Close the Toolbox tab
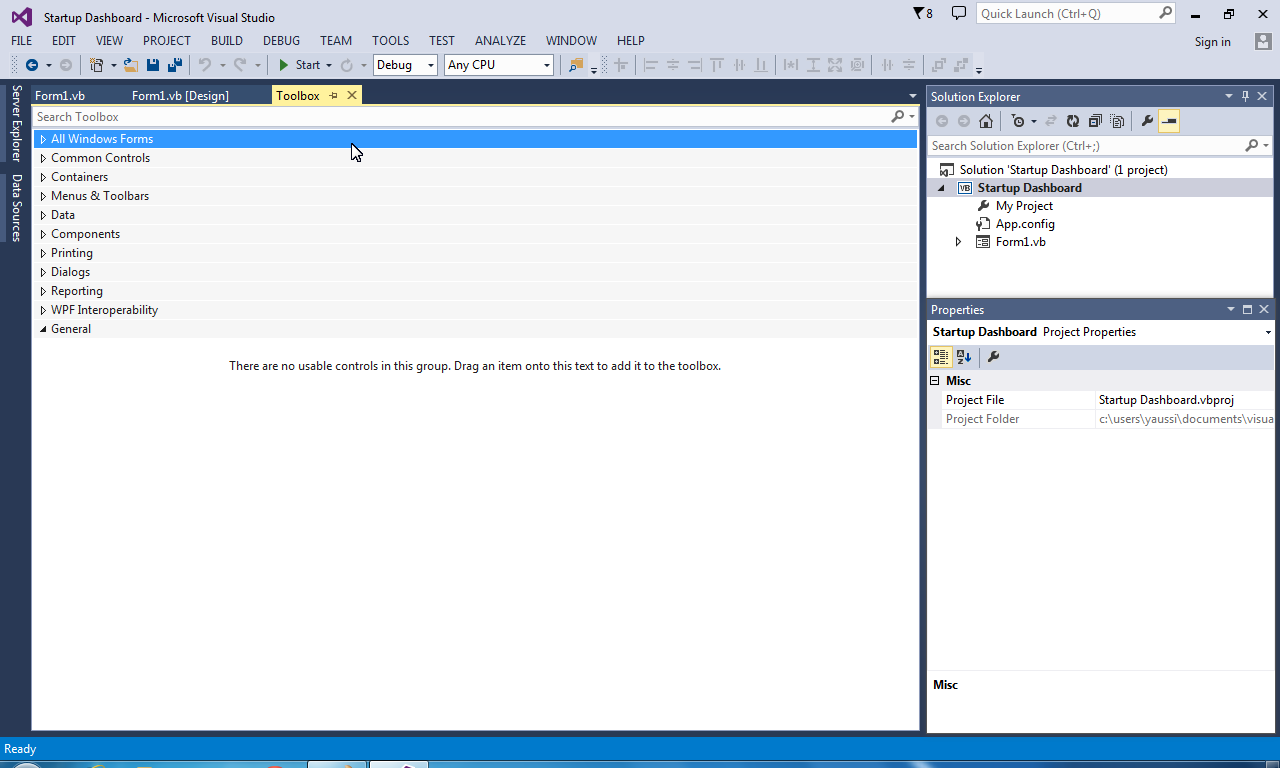The height and width of the screenshot is (768, 1281). pyautogui.click(x=352, y=96)
